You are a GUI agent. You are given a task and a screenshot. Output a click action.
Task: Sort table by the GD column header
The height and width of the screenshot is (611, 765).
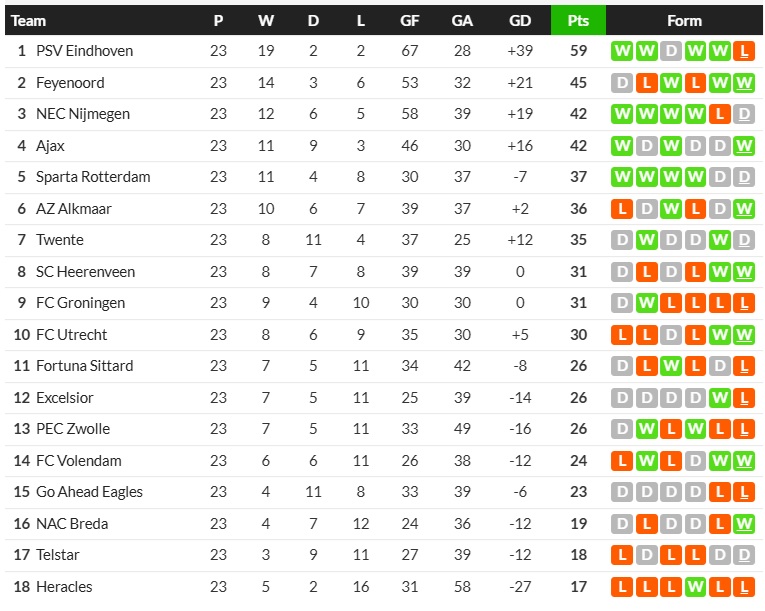pyautogui.click(x=520, y=20)
